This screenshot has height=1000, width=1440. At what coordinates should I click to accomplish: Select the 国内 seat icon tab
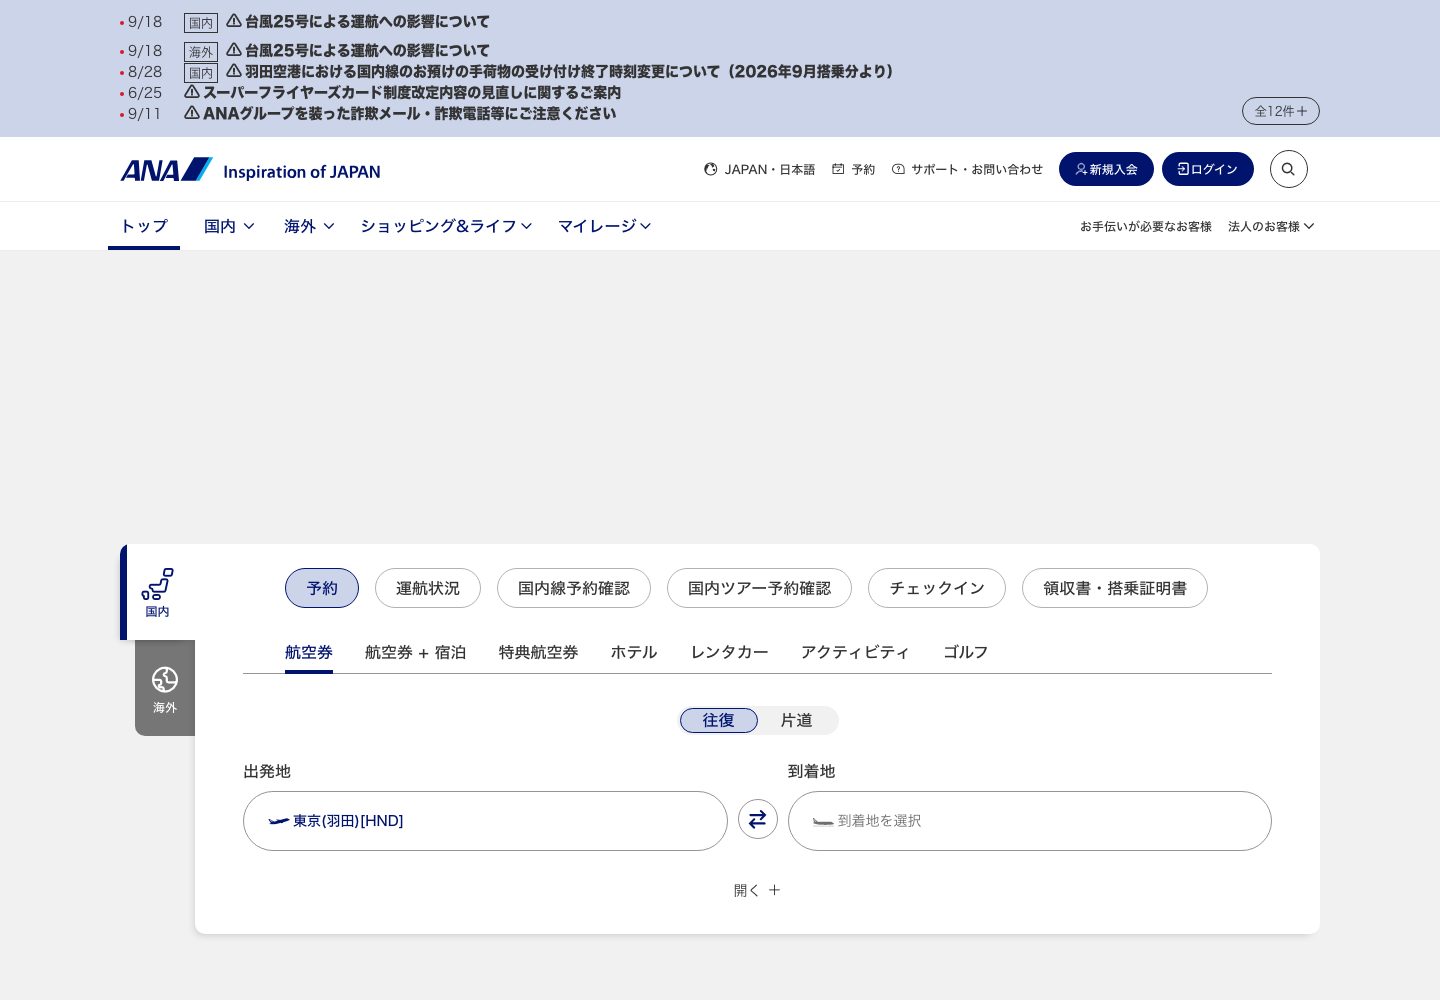tap(157, 592)
